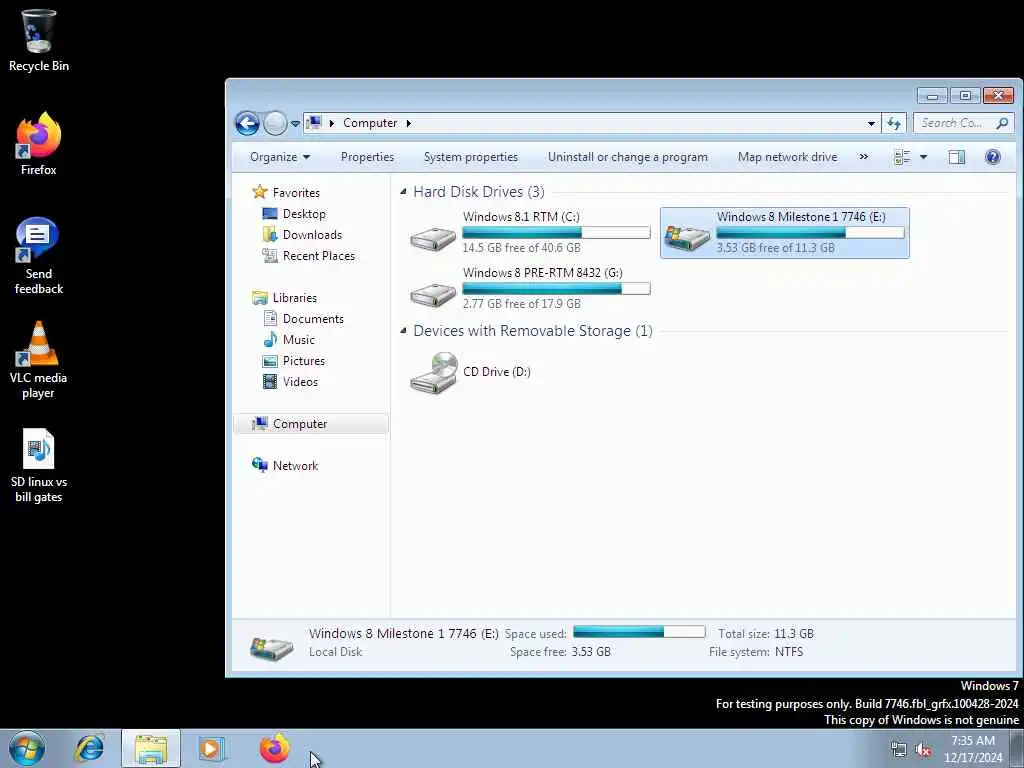Launch the VLC media player desktop shortcut

[39, 360]
